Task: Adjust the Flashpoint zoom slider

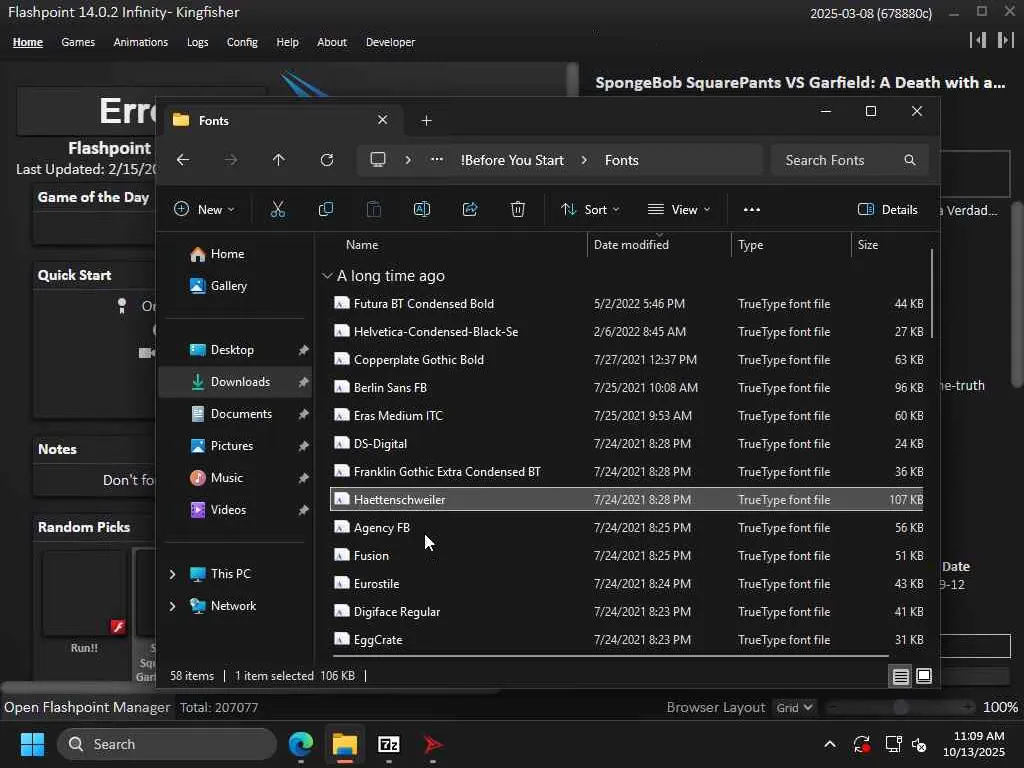Action: (x=901, y=707)
